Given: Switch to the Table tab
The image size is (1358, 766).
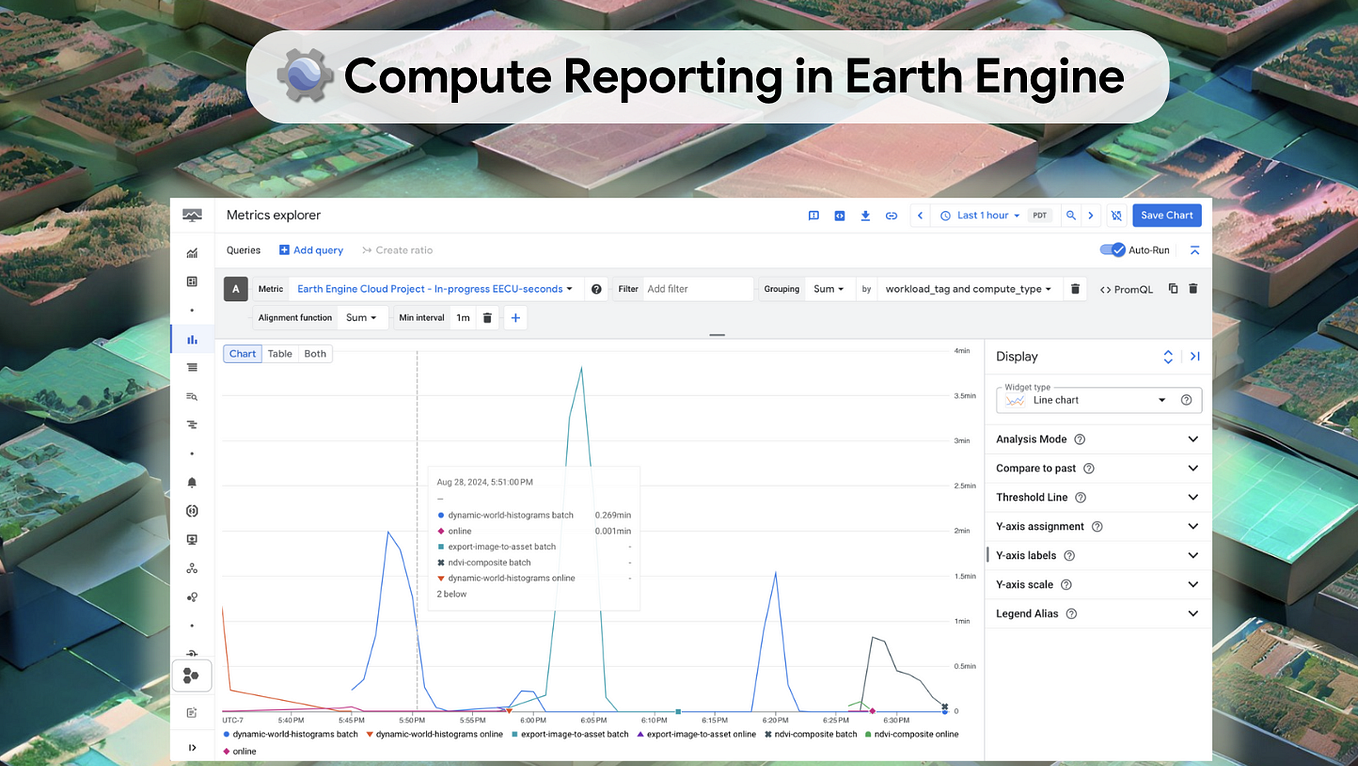Looking at the screenshot, I should [279, 353].
